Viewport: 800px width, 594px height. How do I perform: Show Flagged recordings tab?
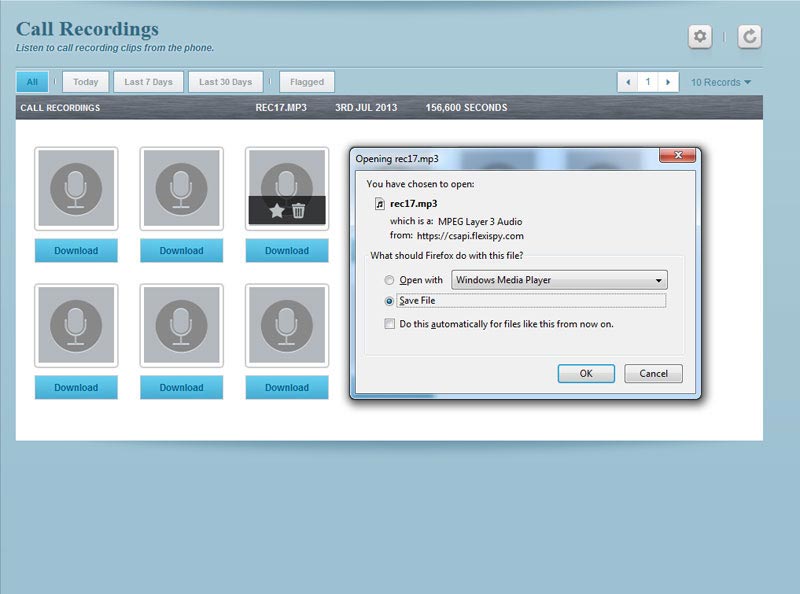307,82
